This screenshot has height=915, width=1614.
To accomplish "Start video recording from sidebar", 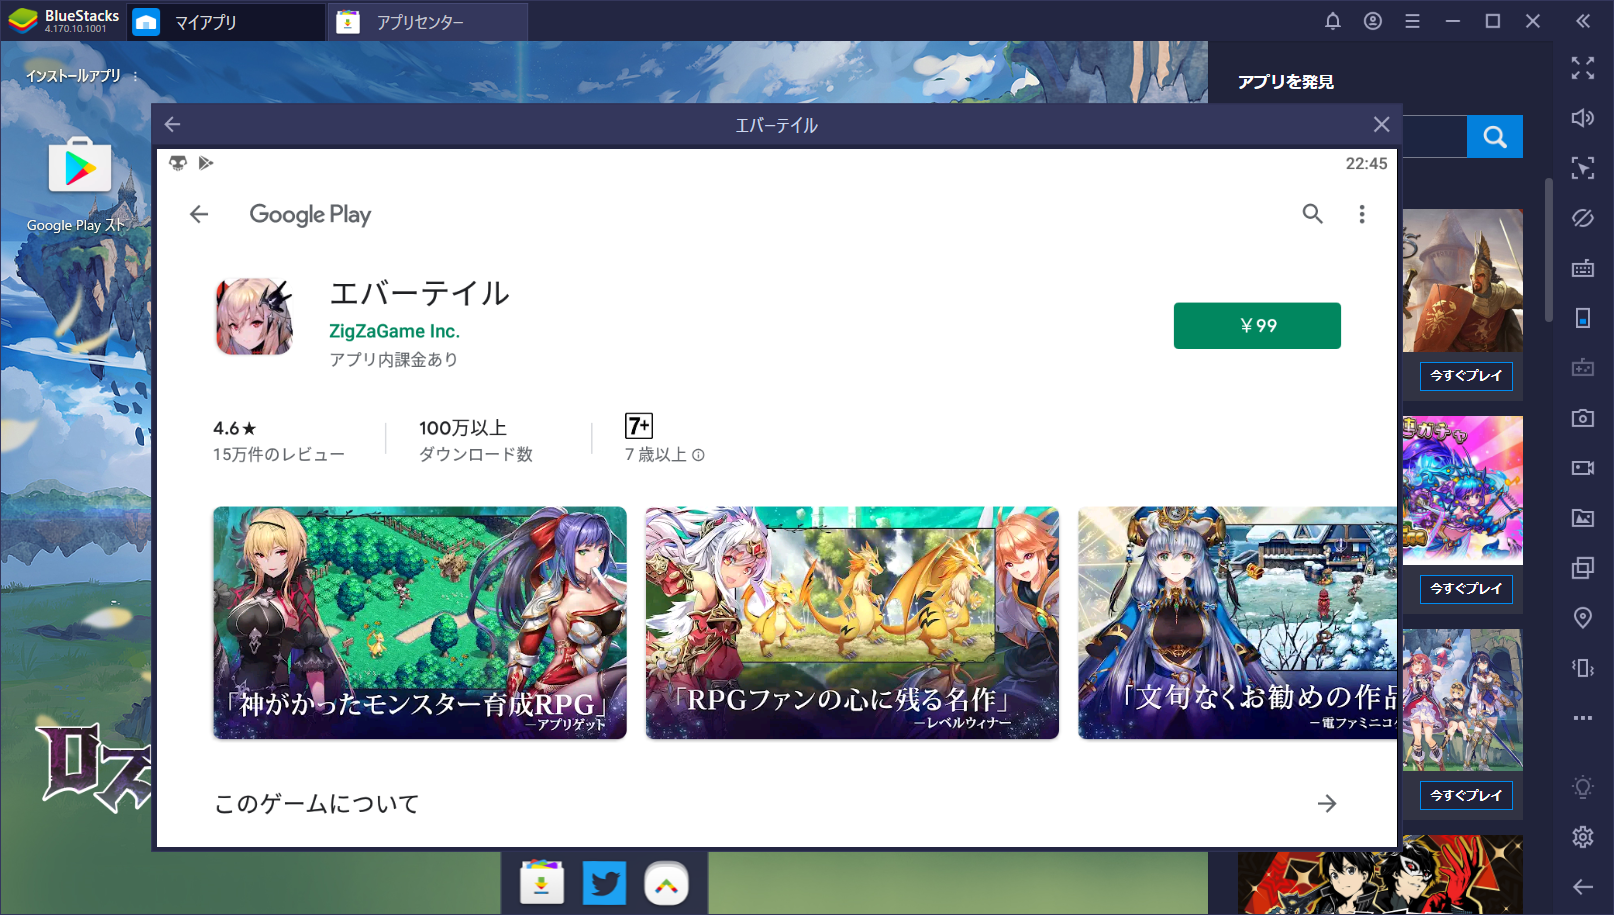I will pyautogui.click(x=1583, y=468).
